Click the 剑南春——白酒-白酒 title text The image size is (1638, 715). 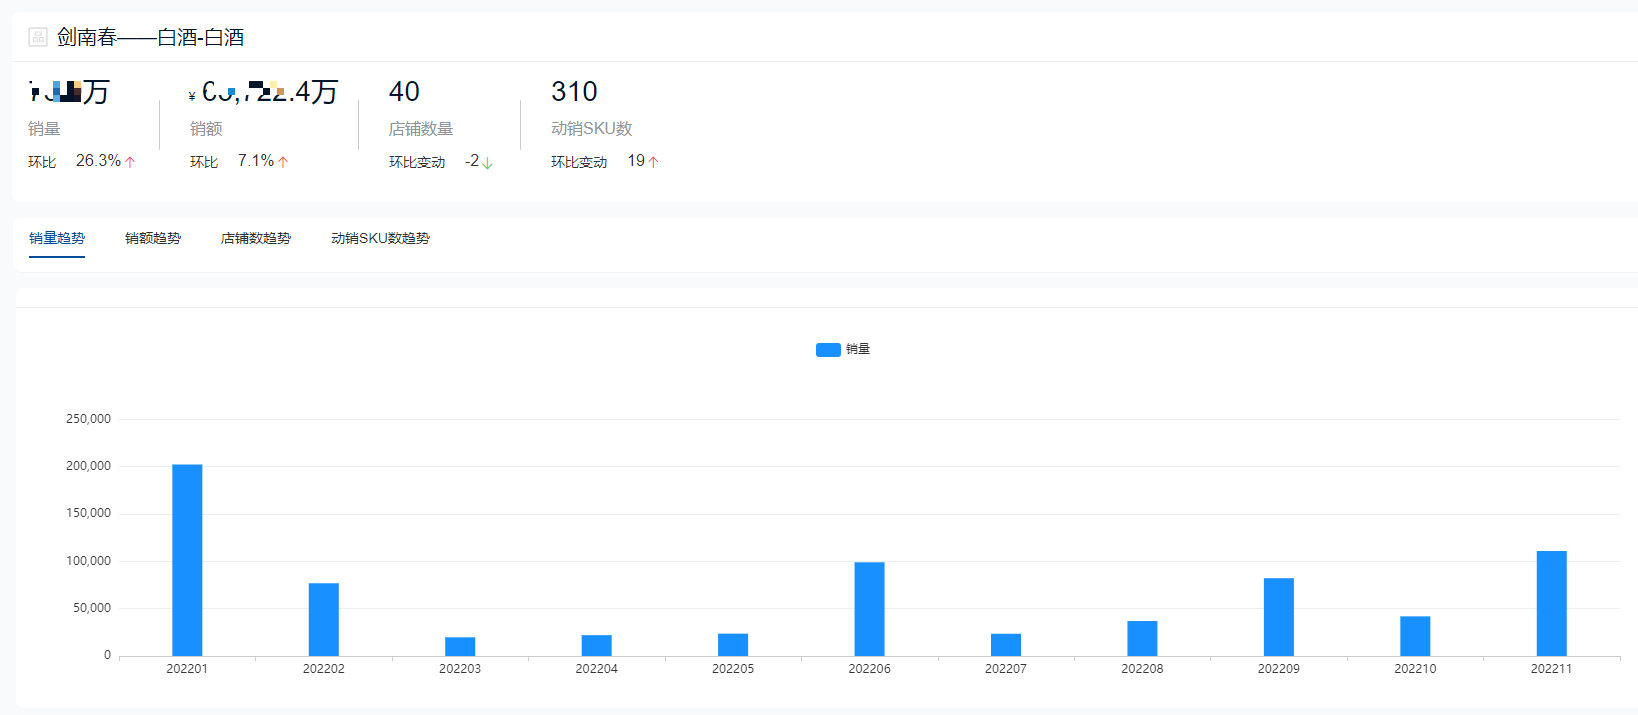(x=150, y=37)
